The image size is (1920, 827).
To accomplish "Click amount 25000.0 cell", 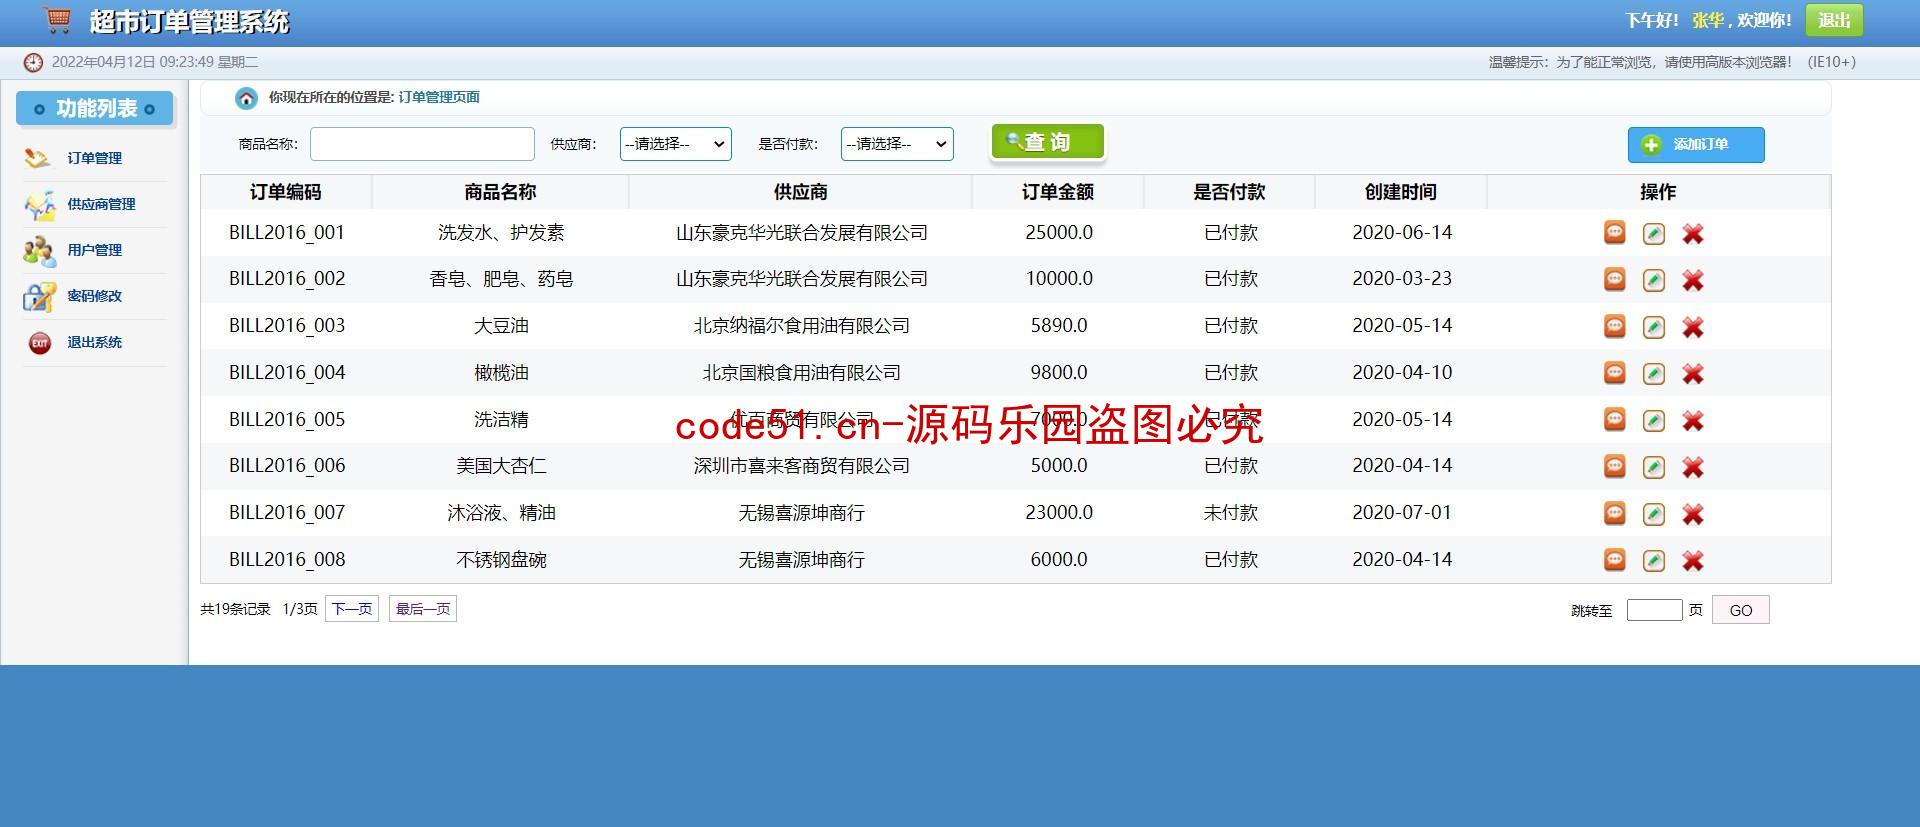I will [1059, 233].
